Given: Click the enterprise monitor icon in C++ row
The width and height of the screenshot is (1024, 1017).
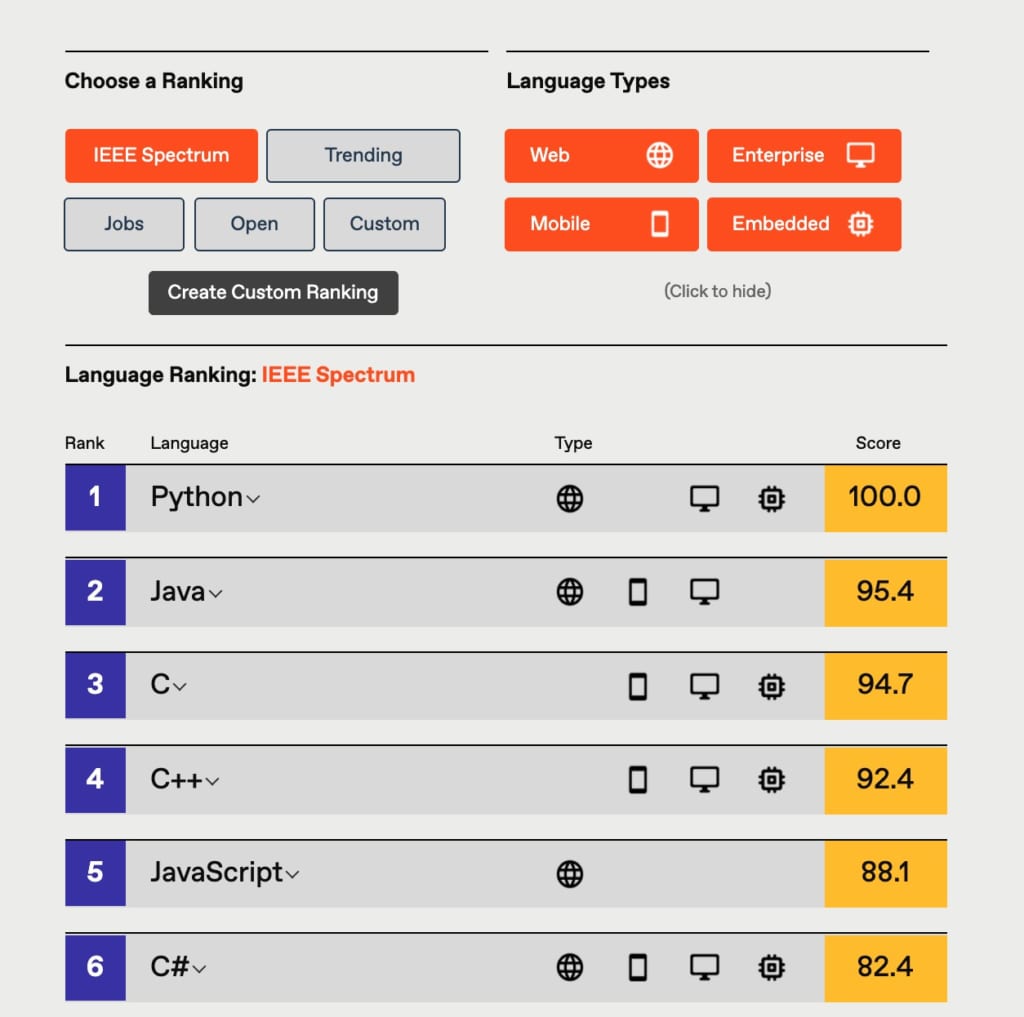Looking at the screenshot, I should [705, 779].
